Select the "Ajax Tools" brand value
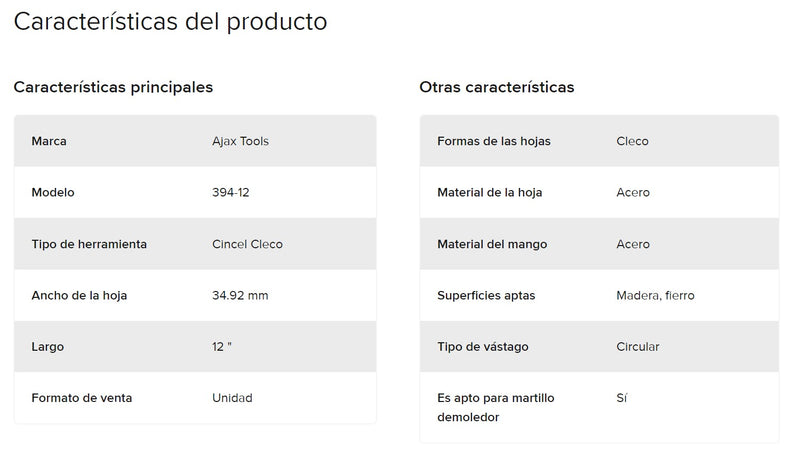Viewport: 800px width, 457px height. (240, 141)
